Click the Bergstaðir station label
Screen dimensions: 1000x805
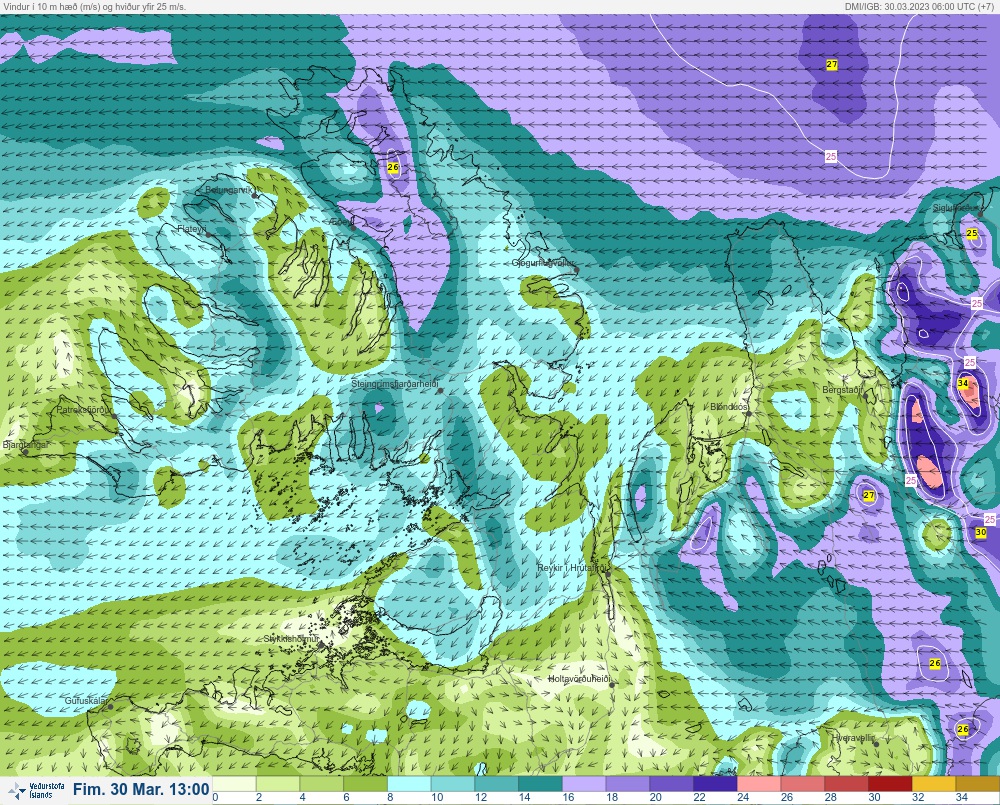[842, 389]
